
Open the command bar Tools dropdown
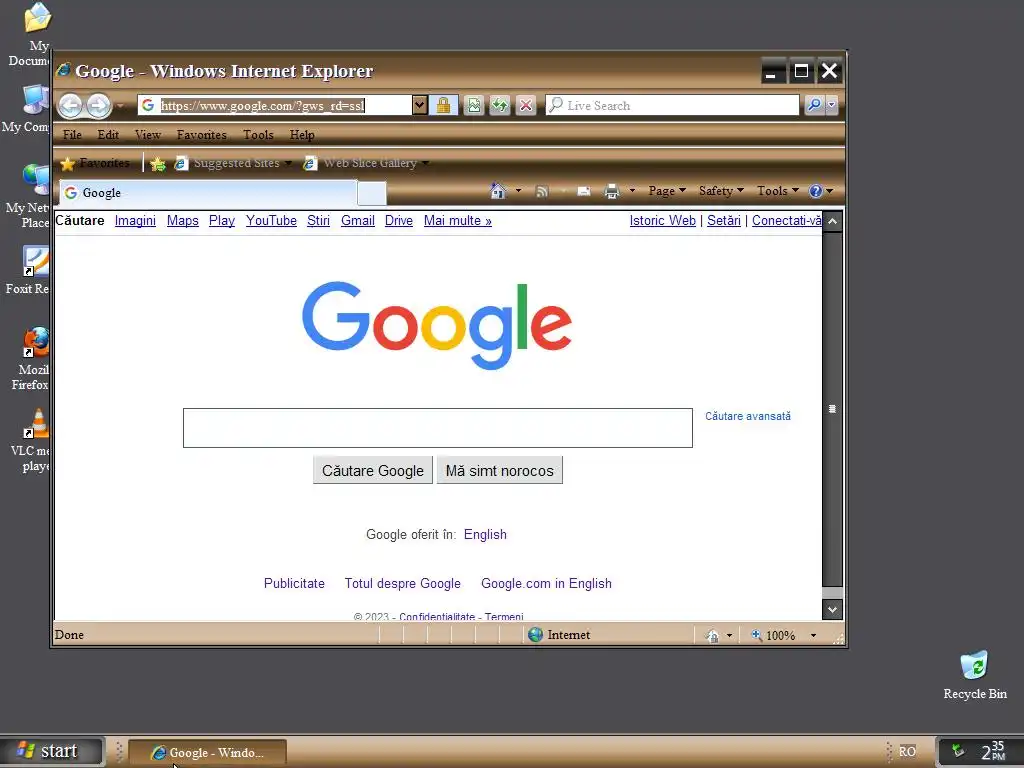pyautogui.click(x=777, y=191)
